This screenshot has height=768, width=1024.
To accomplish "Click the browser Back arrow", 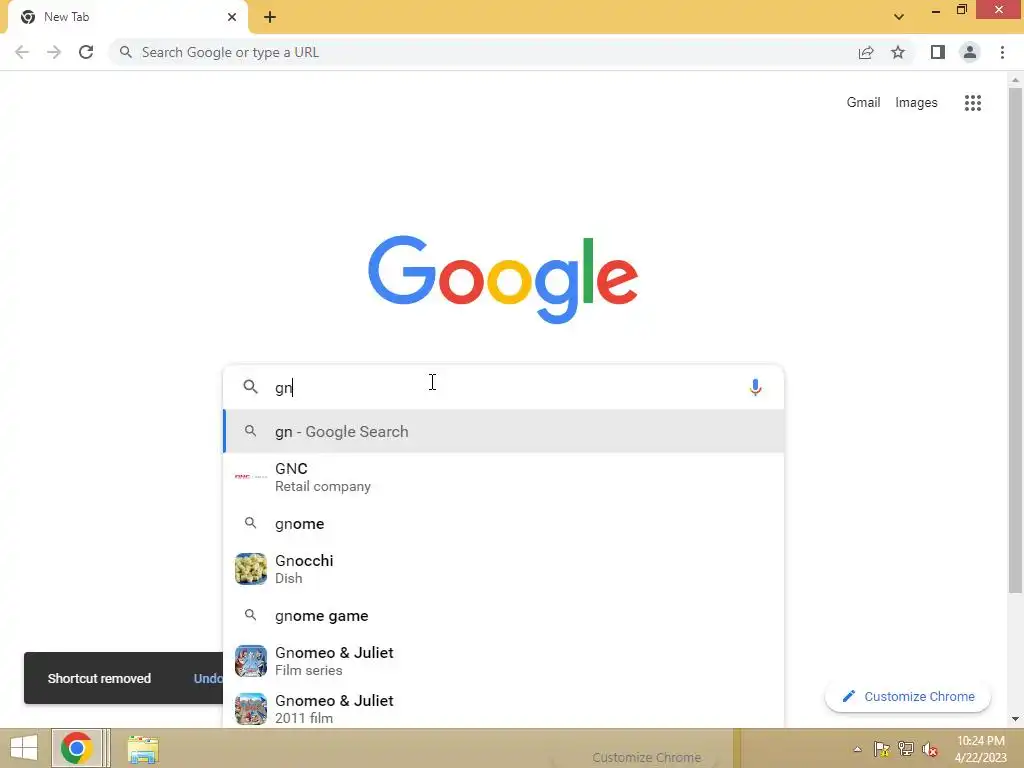I will pyautogui.click(x=22, y=52).
